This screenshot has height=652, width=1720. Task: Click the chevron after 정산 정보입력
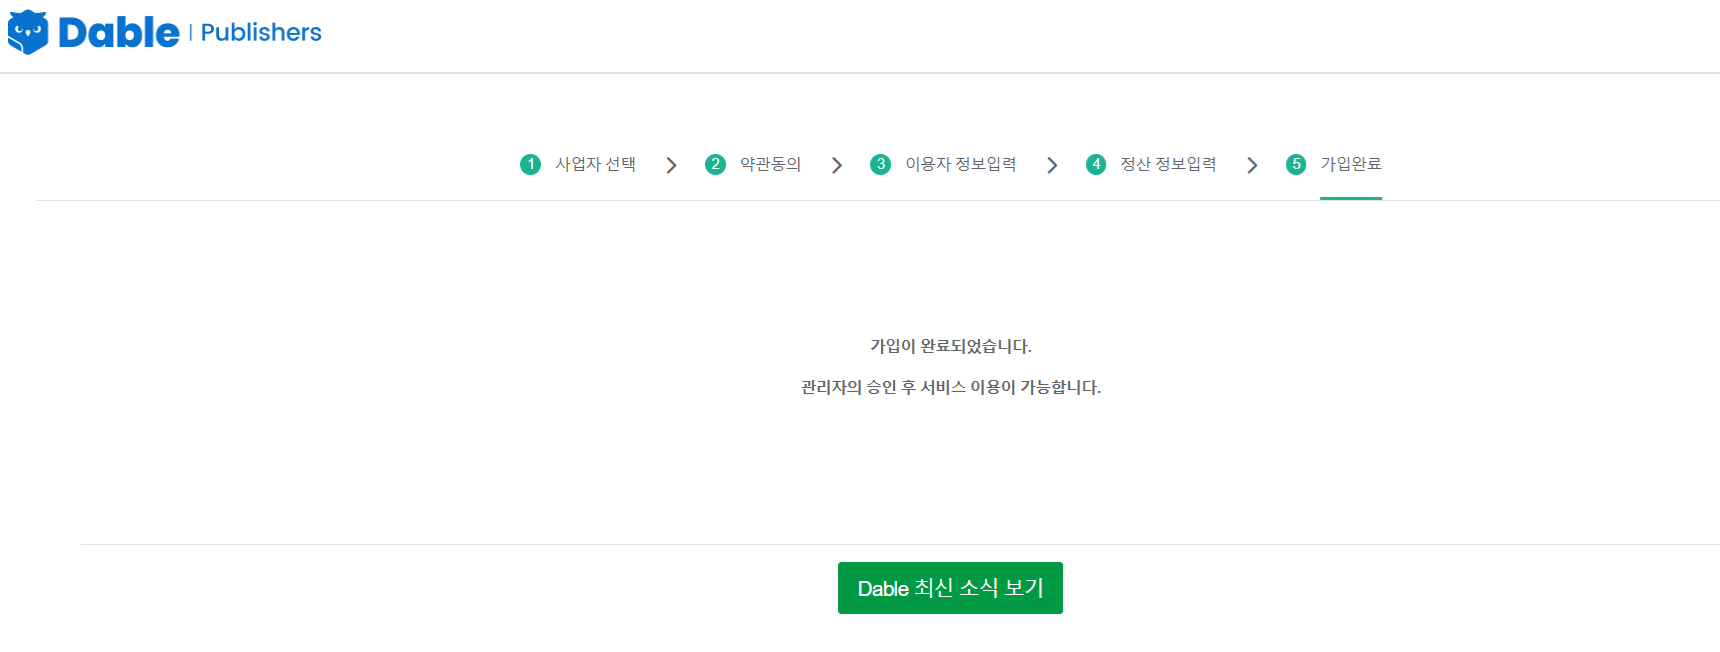point(1252,165)
